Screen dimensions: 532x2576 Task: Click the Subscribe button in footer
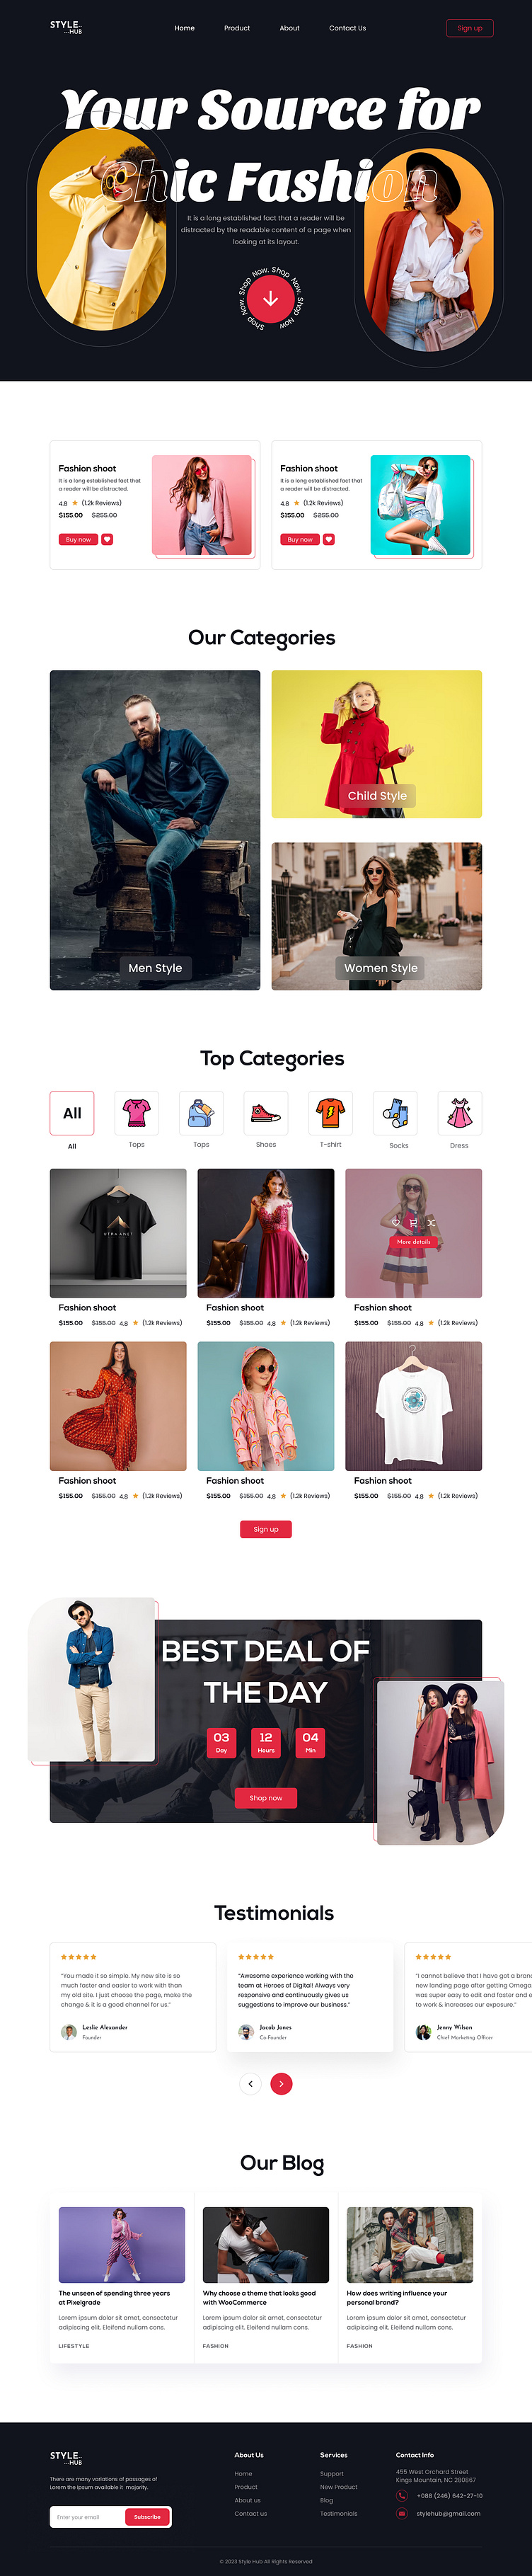pyautogui.click(x=147, y=2517)
